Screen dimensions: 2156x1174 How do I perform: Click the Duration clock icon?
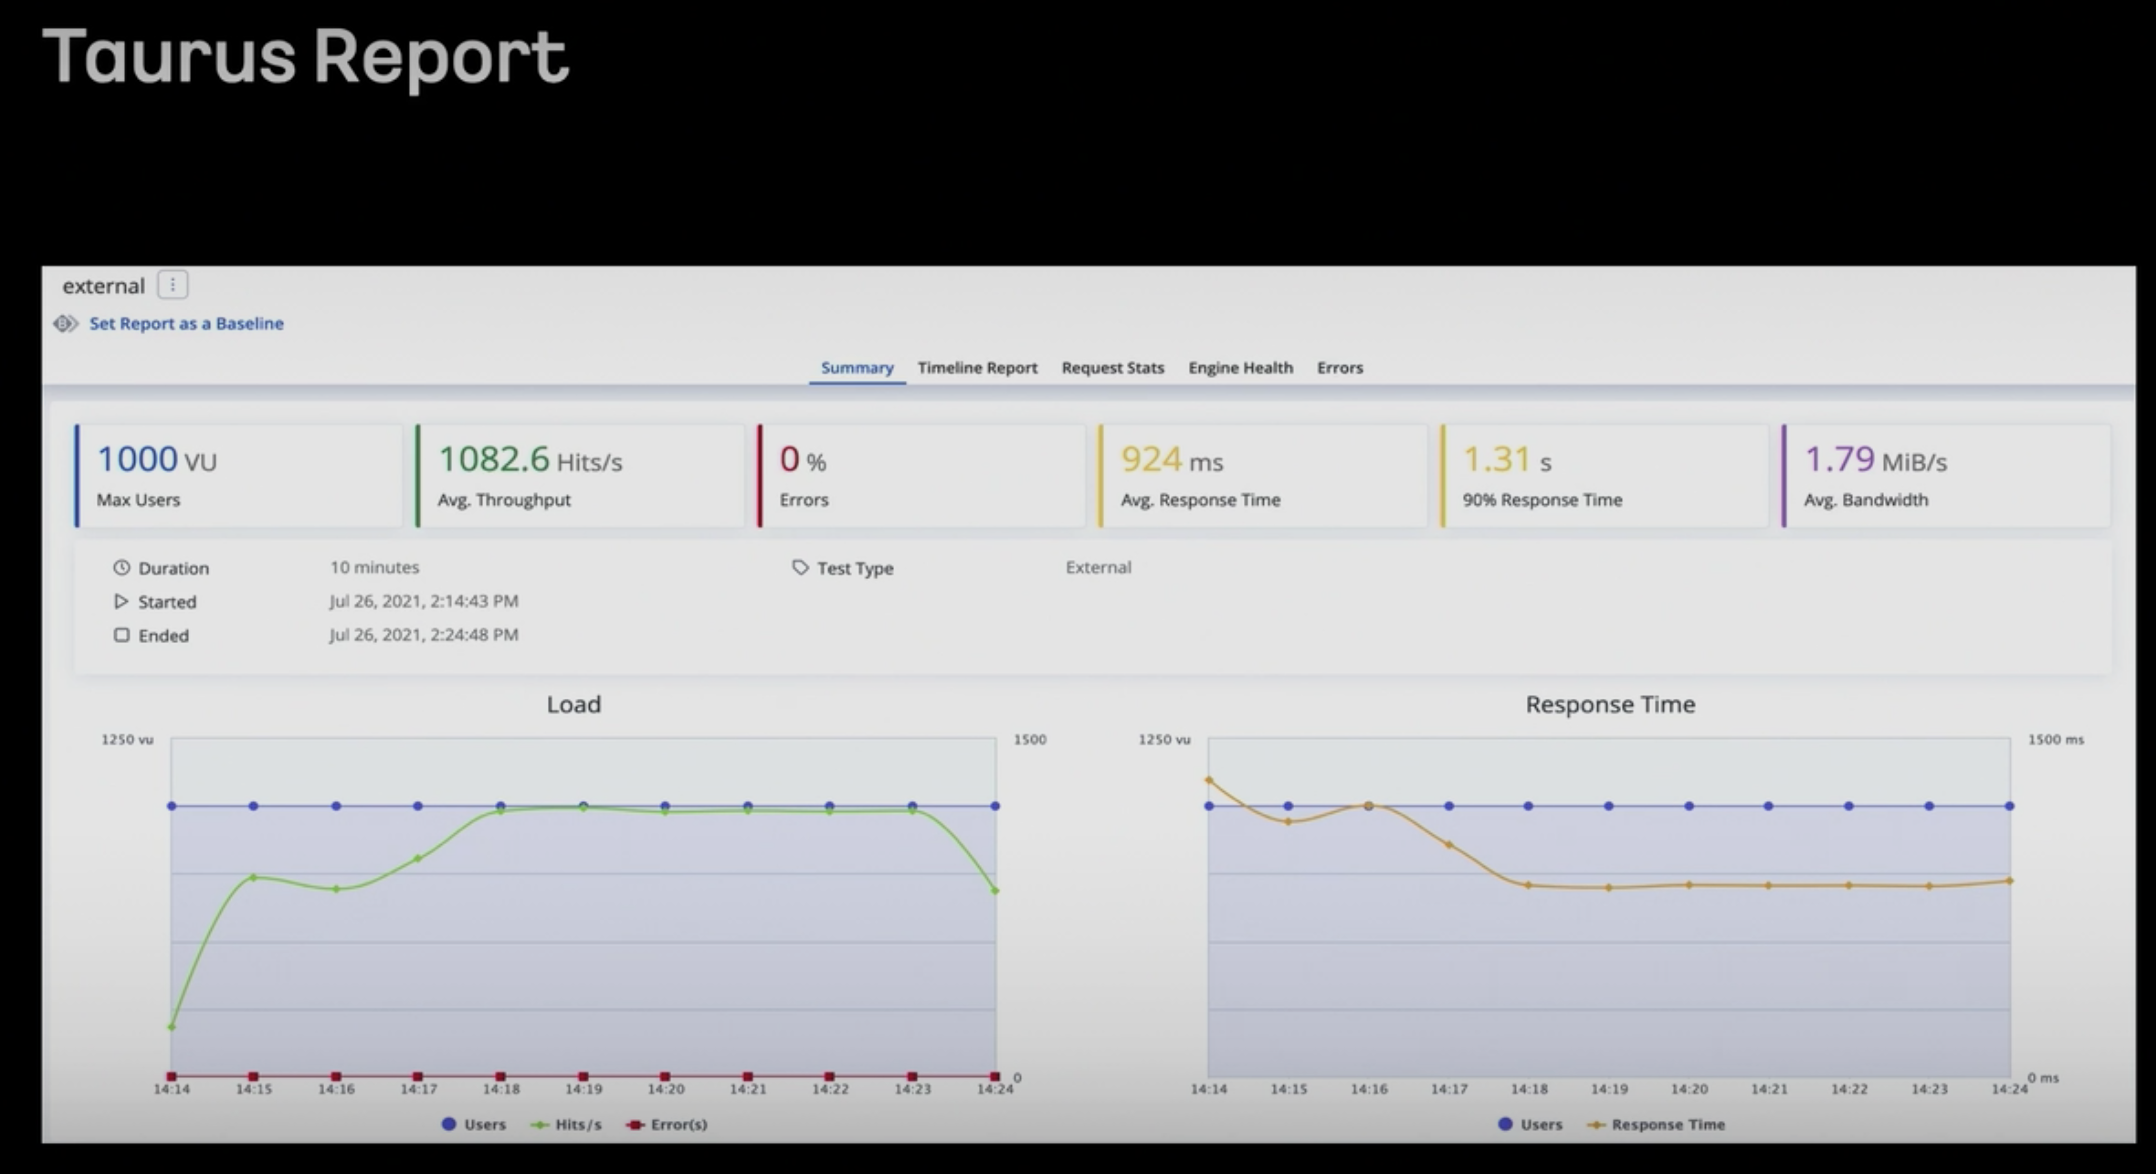pyautogui.click(x=121, y=567)
